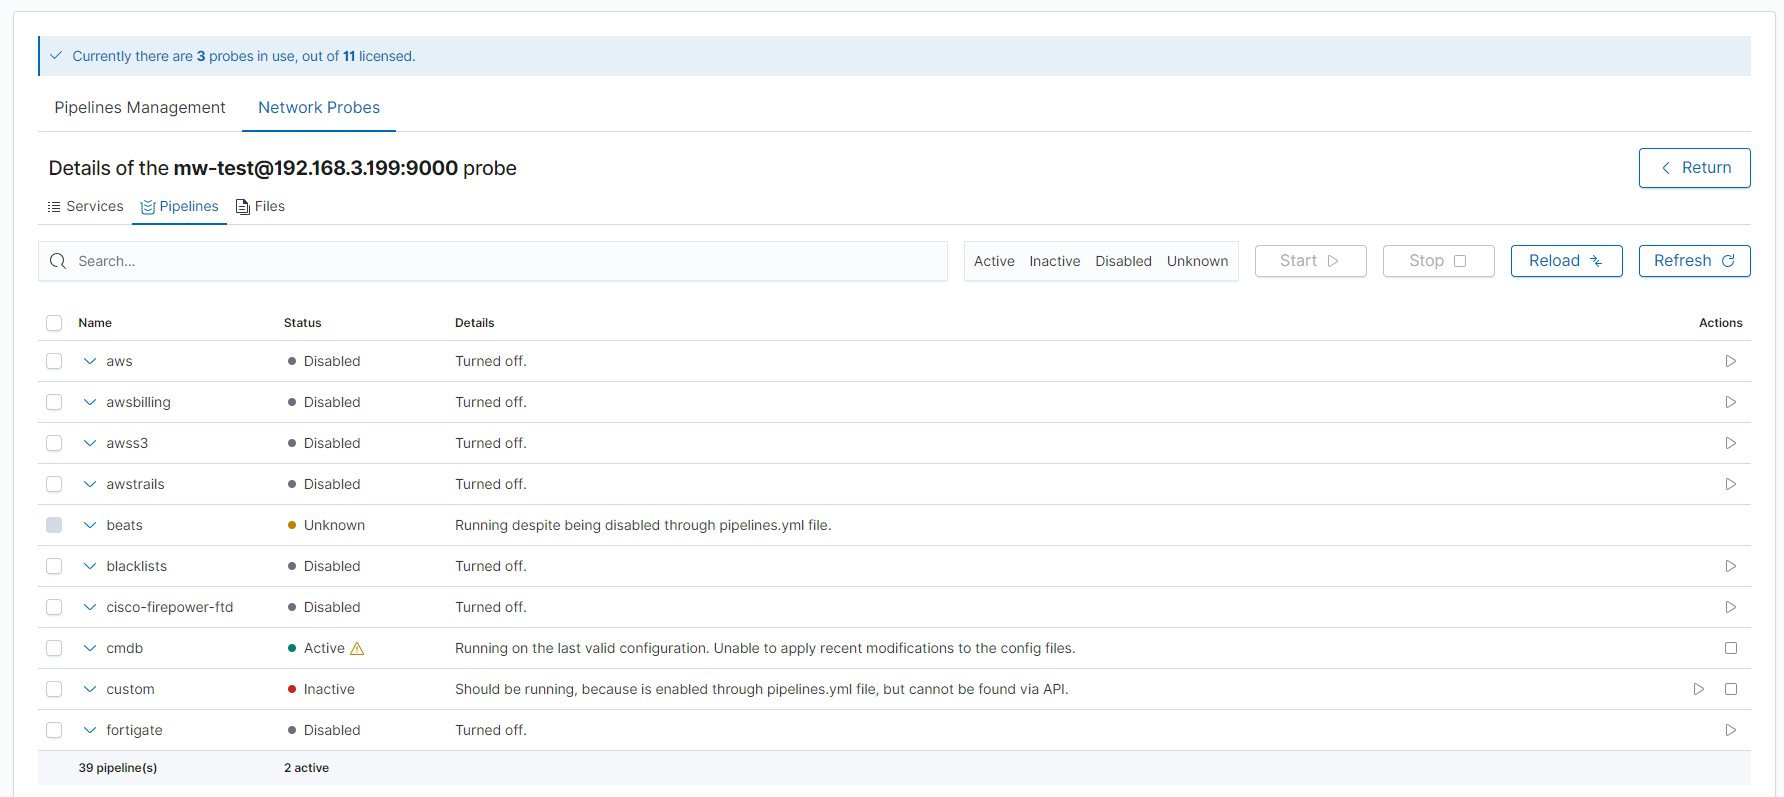Switch to the Pipelines Management tab
Image resolution: width=1784 pixels, height=797 pixels.
[x=140, y=108]
